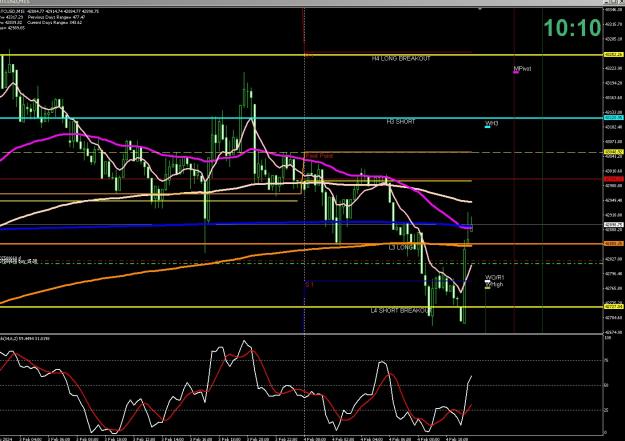Click the Previous Days Range readout
The height and width of the screenshot is (441, 625).
56,18
